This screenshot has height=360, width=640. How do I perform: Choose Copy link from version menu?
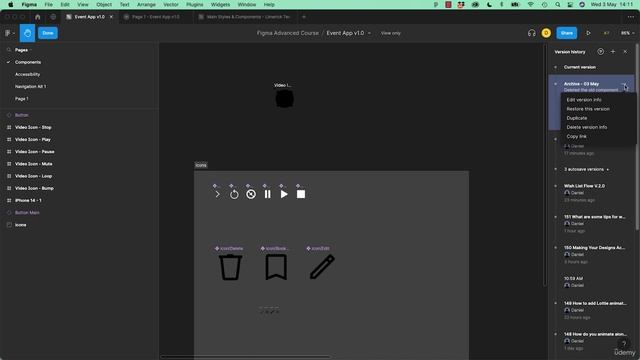(x=576, y=136)
